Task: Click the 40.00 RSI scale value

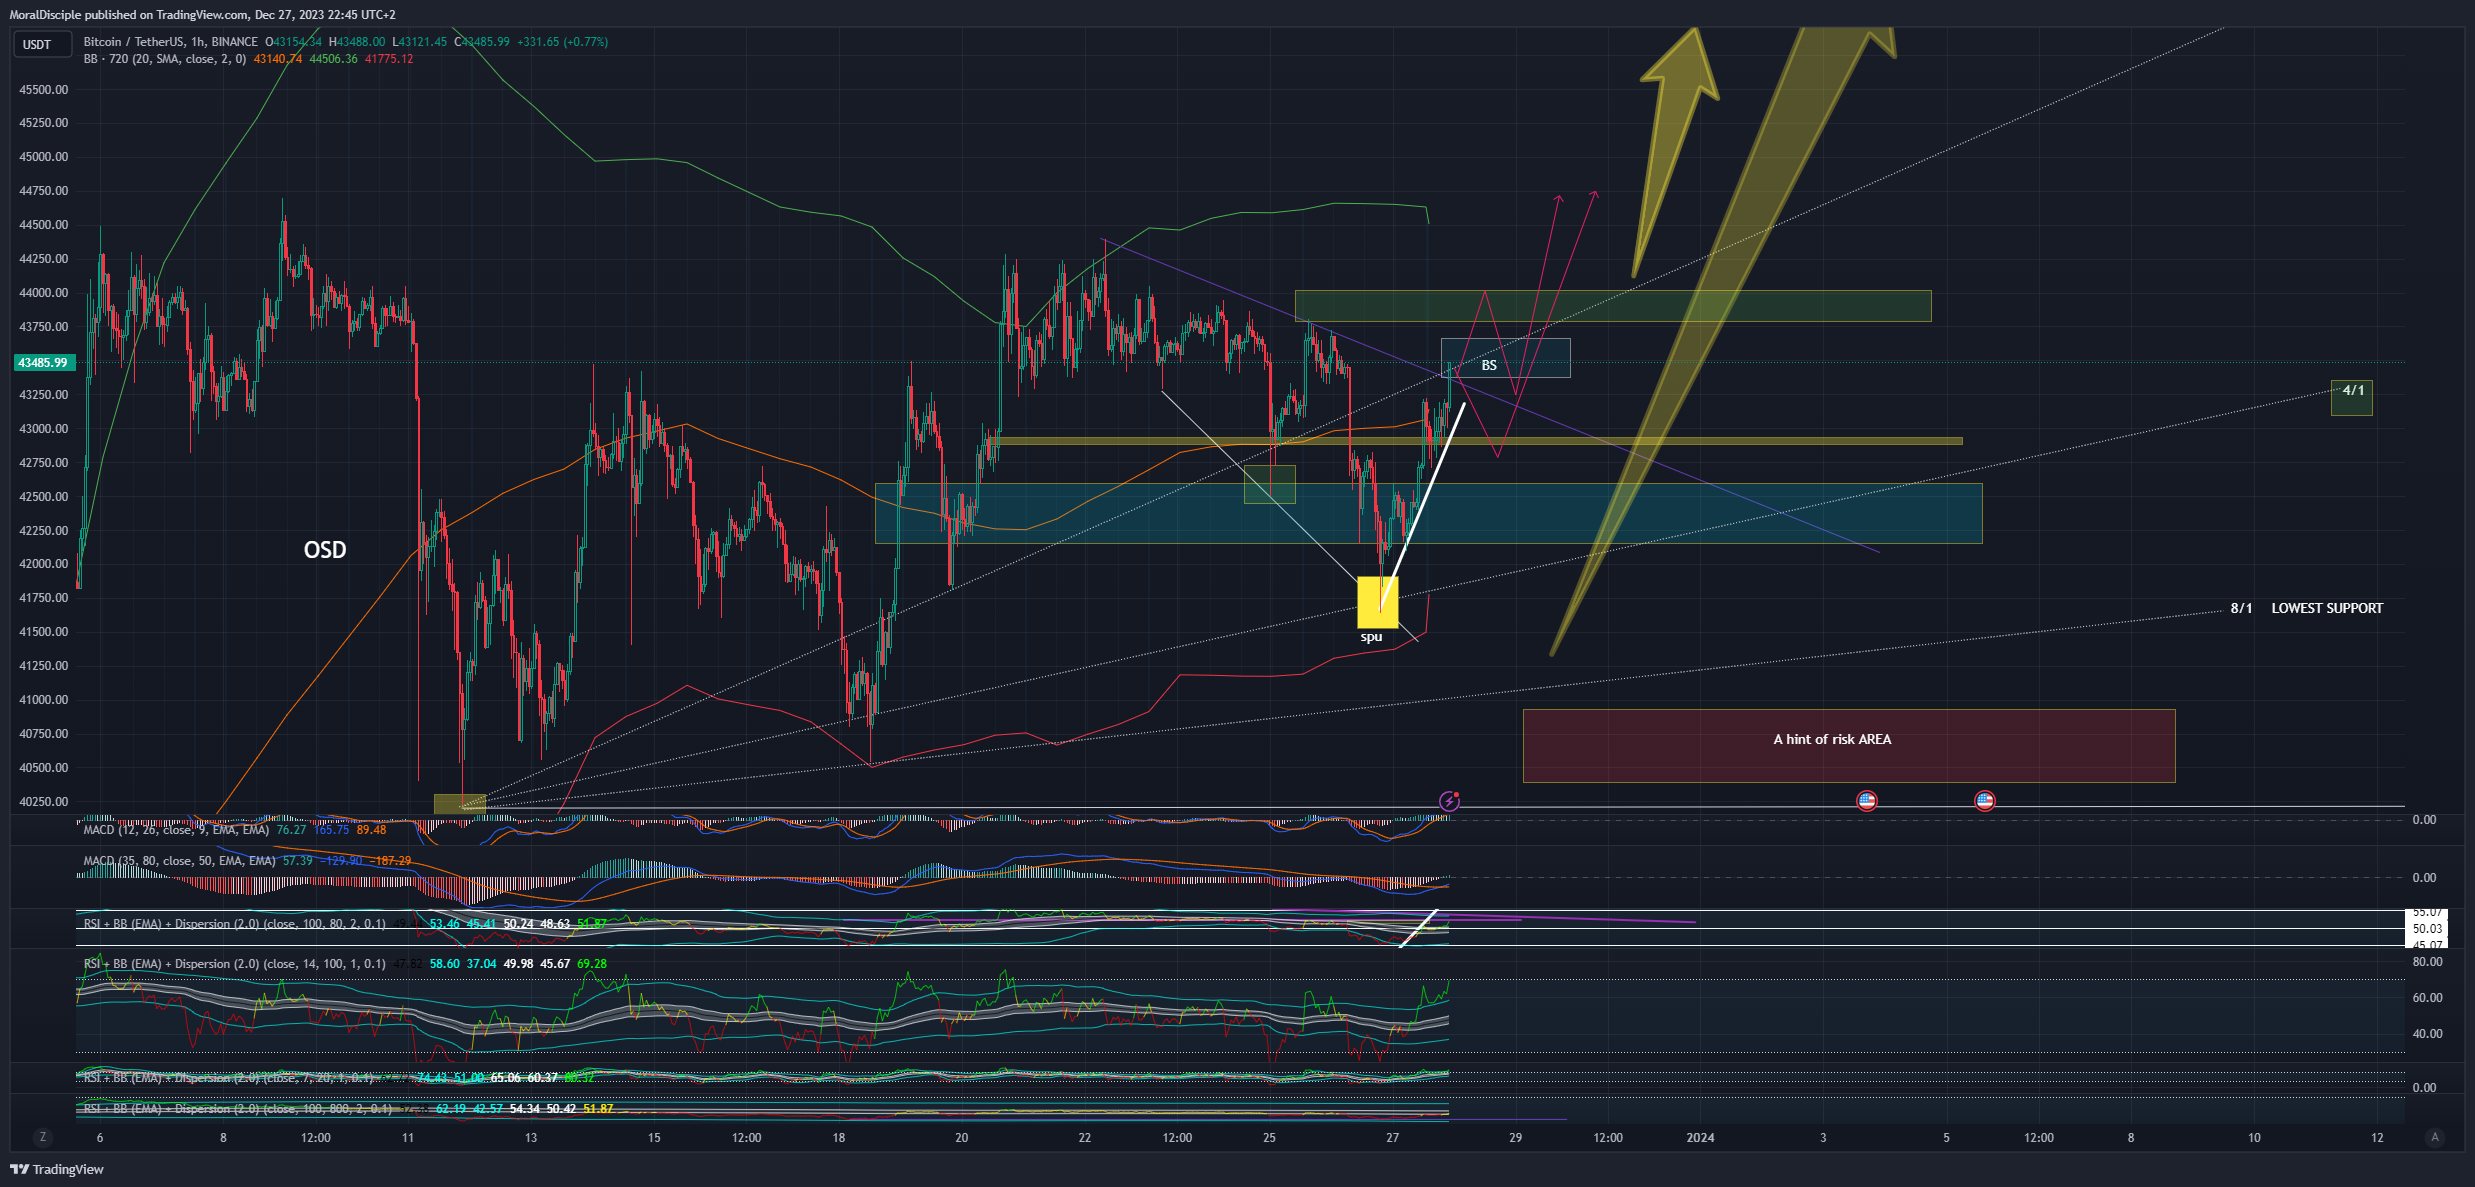Action: [2427, 1034]
